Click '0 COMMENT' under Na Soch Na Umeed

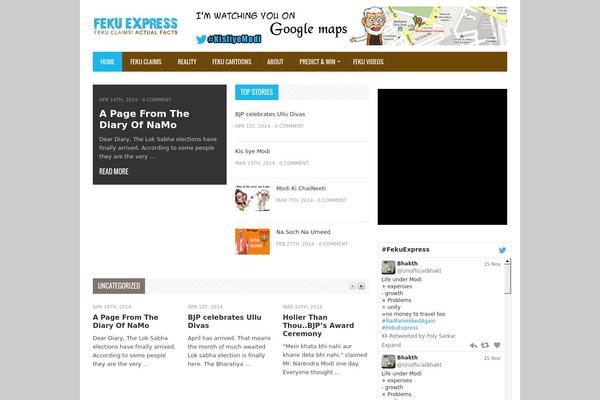point(333,244)
